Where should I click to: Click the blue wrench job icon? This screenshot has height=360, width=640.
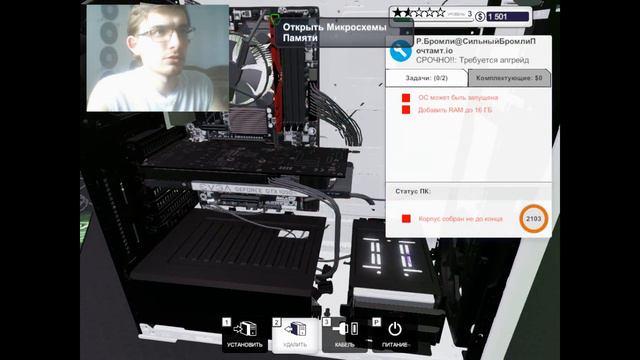(400, 51)
